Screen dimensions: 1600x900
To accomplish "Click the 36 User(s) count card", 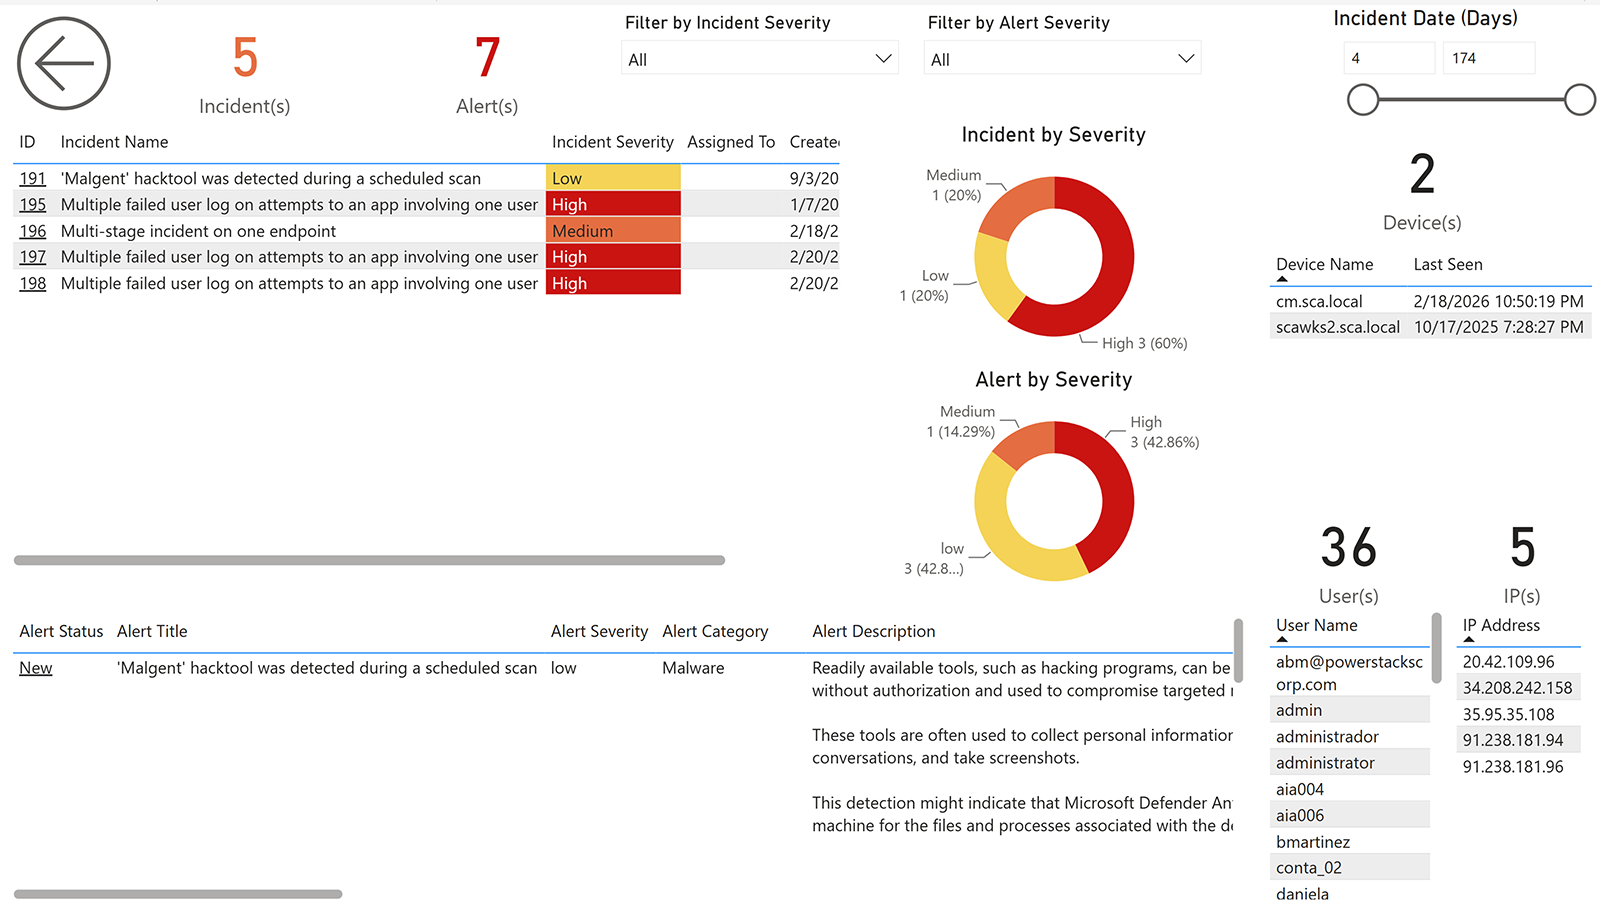I will 1349,564.
